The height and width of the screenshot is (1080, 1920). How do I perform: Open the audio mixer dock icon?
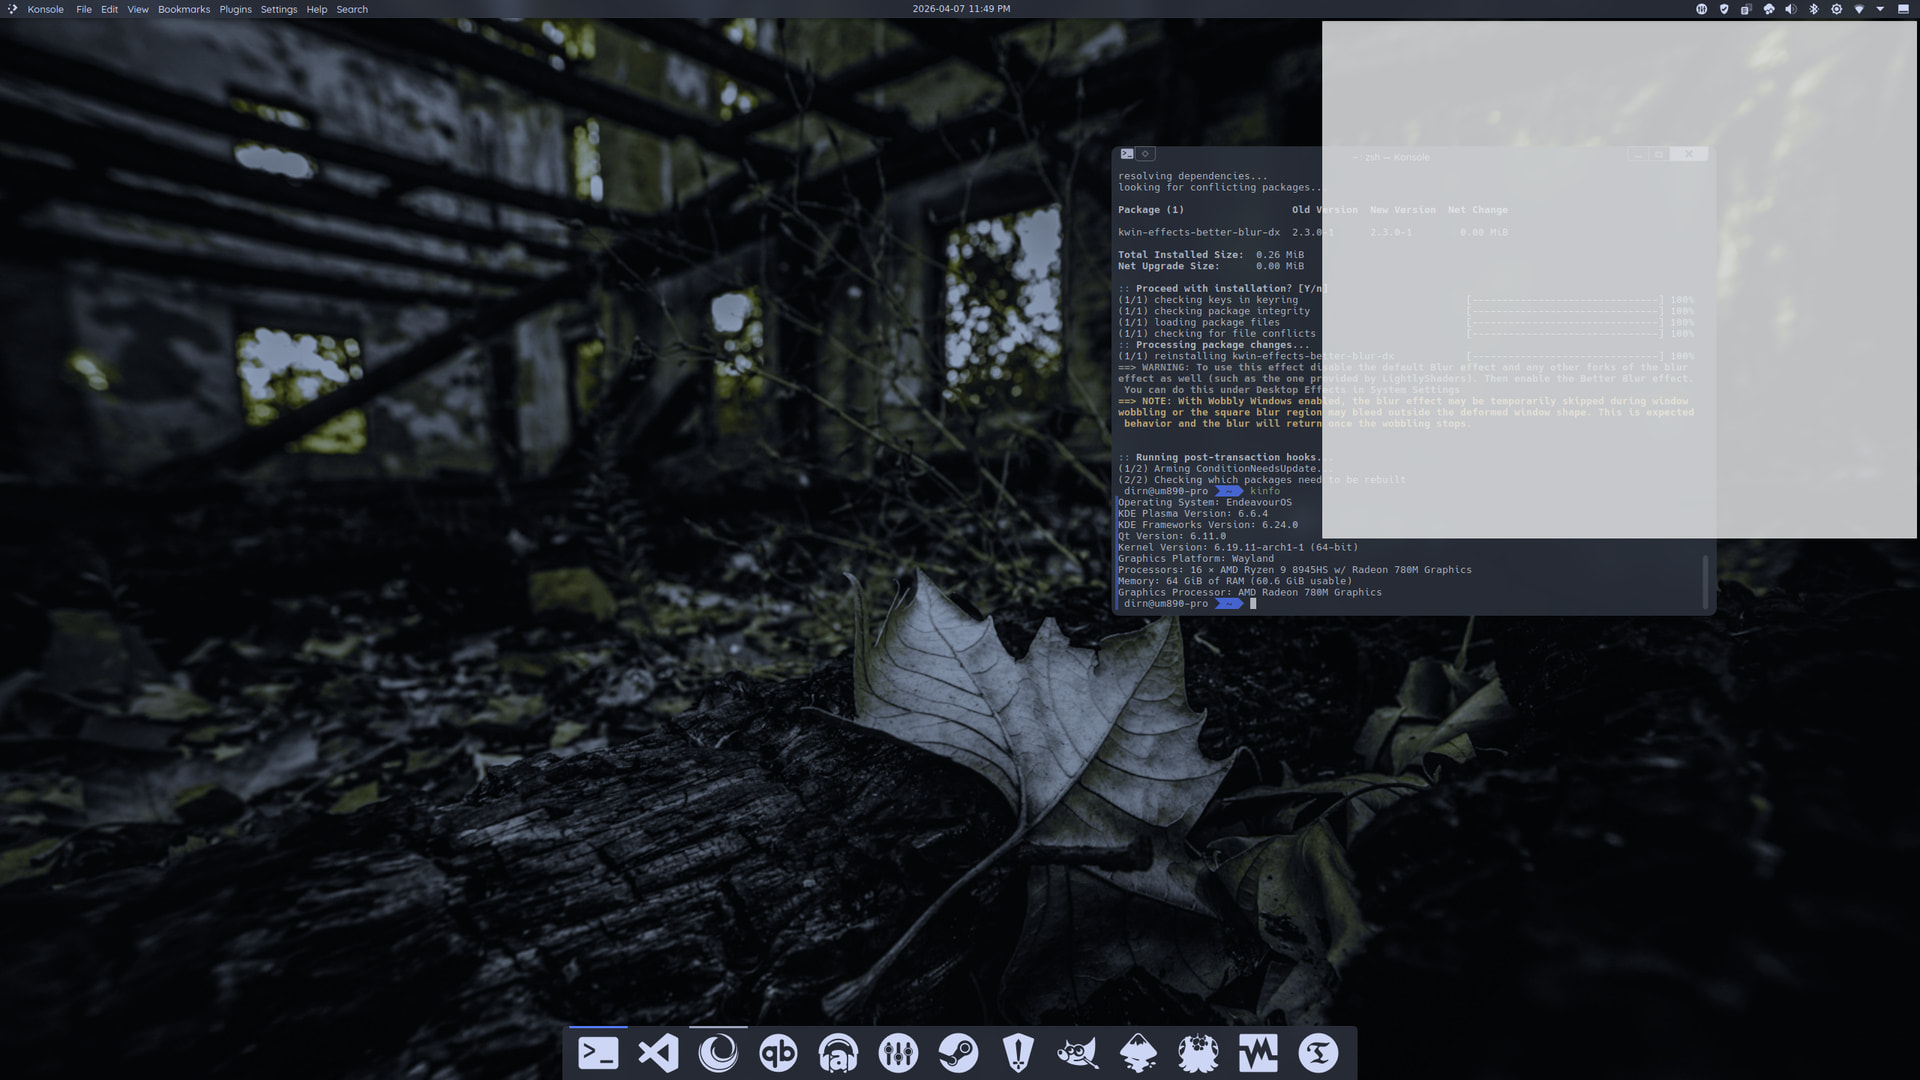pos(898,1053)
